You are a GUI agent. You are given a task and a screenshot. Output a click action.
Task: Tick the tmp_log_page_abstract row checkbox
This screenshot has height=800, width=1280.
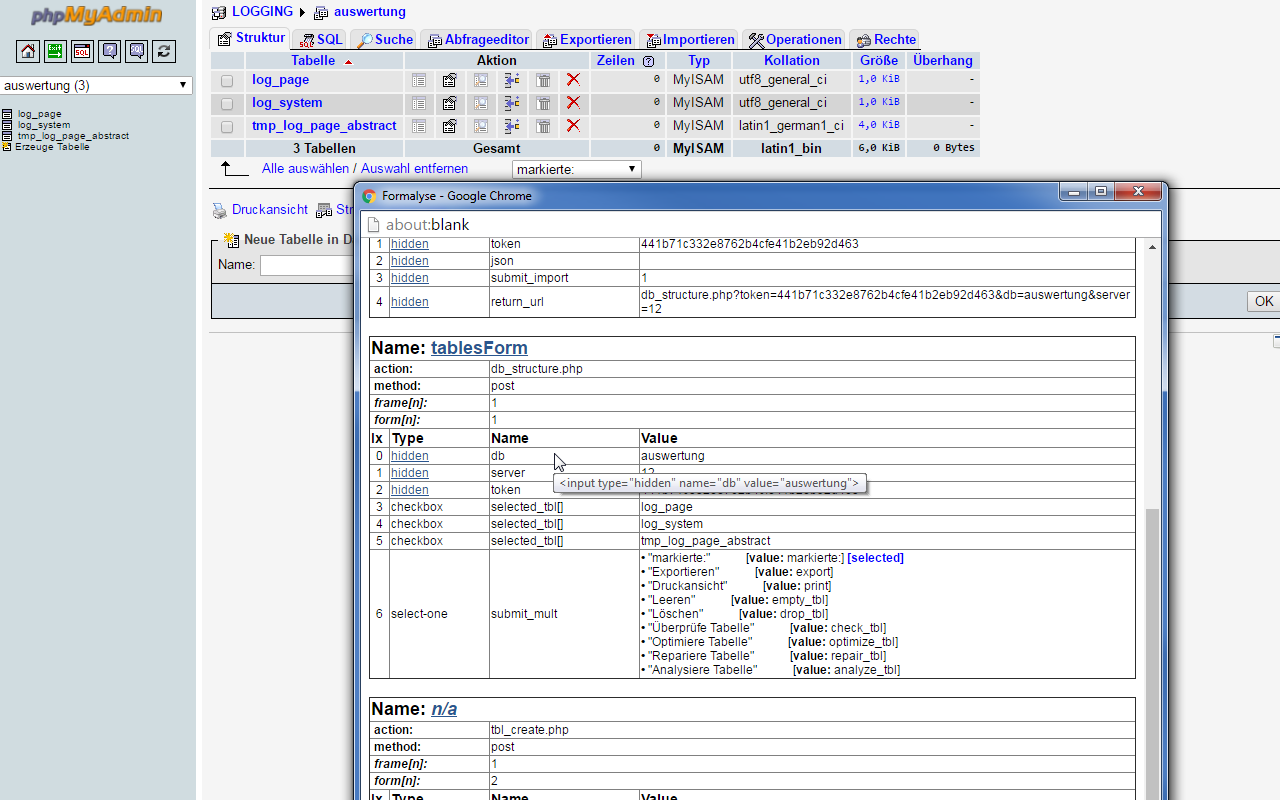(x=227, y=127)
